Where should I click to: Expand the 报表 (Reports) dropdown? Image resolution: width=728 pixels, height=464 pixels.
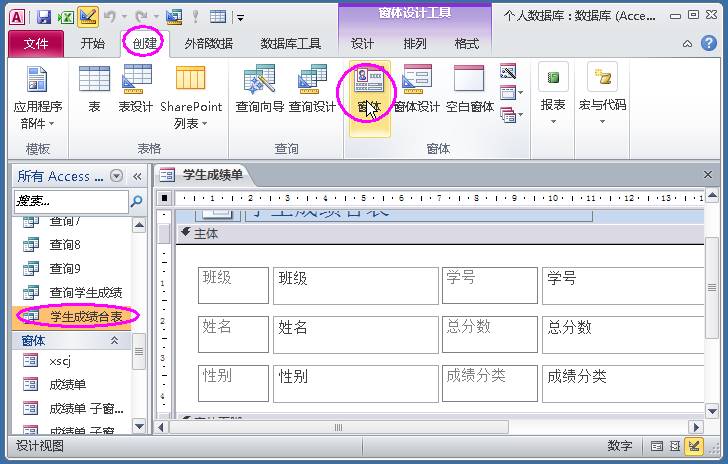click(x=553, y=94)
